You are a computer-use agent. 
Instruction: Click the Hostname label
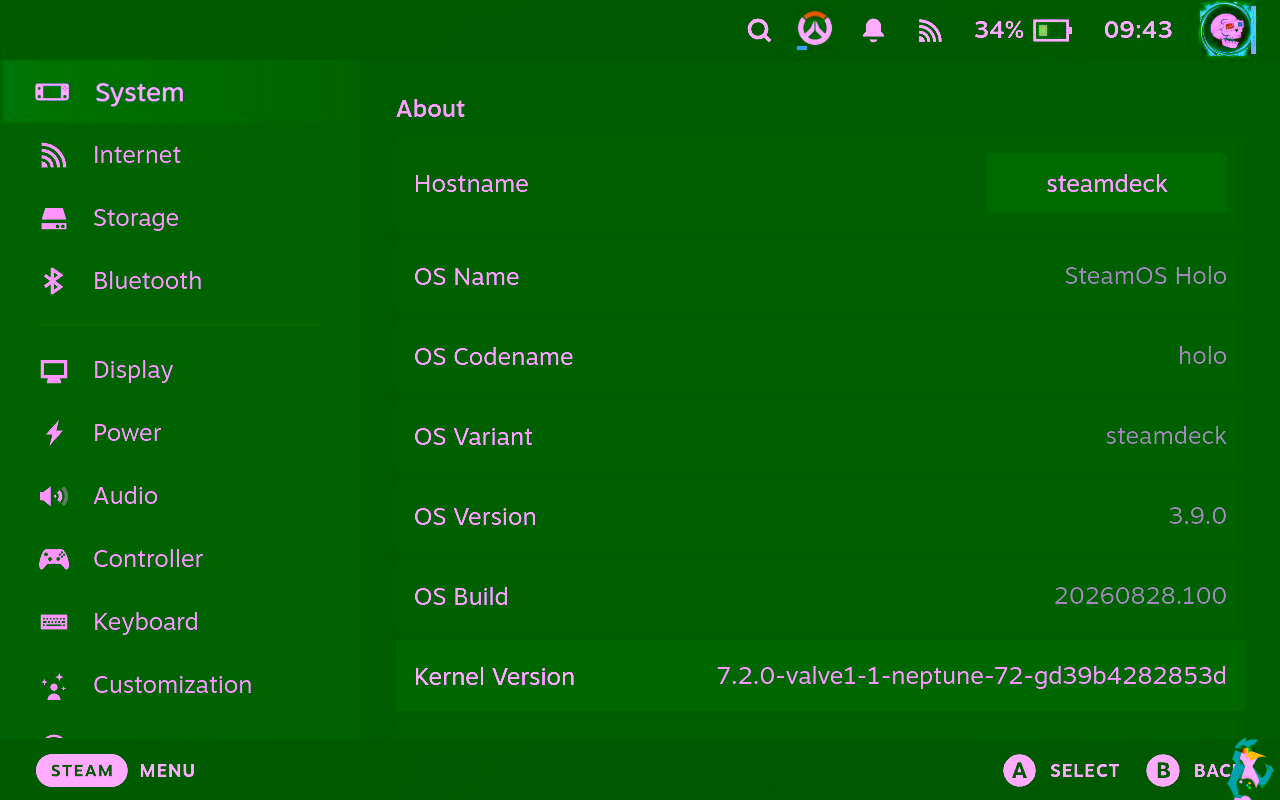(x=471, y=184)
